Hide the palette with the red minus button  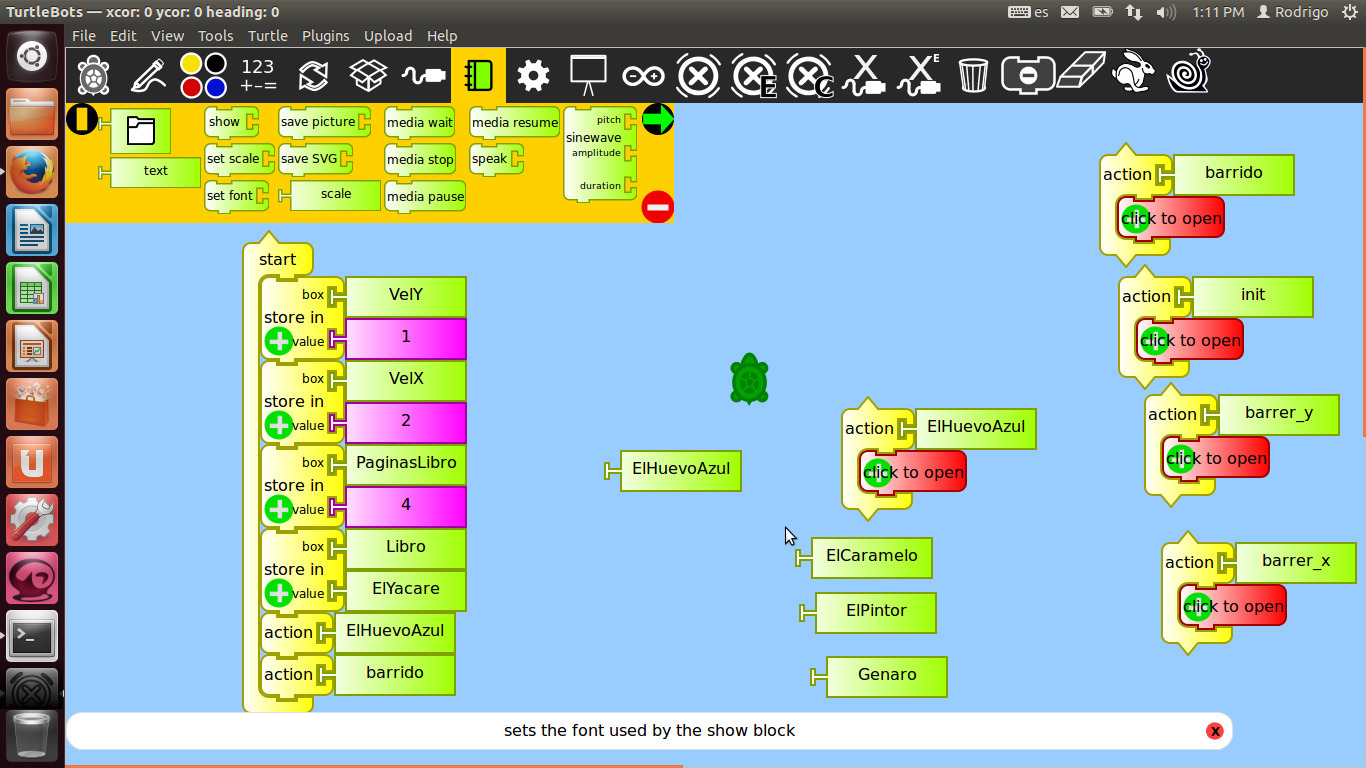click(657, 207)
